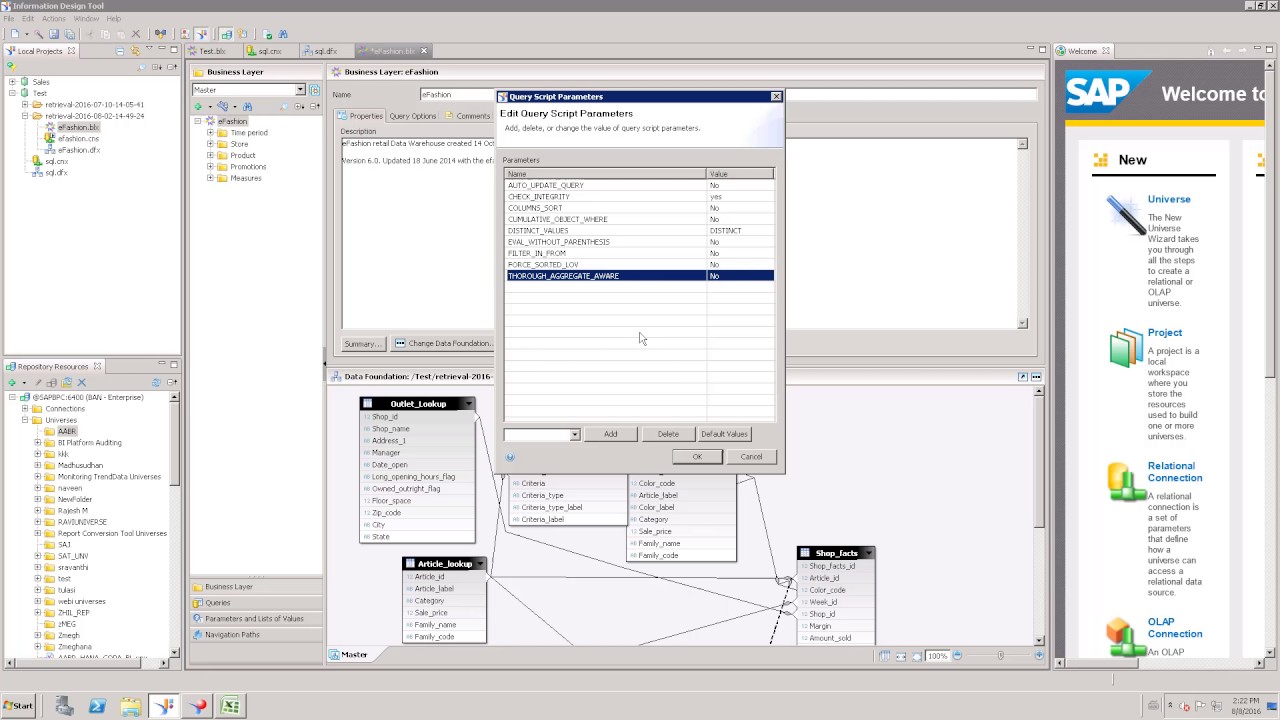The height and width of the screenshot is (720, 1280).
Task: Open the parameter name dropdown beside Add button
Action: tap(574, 435)
